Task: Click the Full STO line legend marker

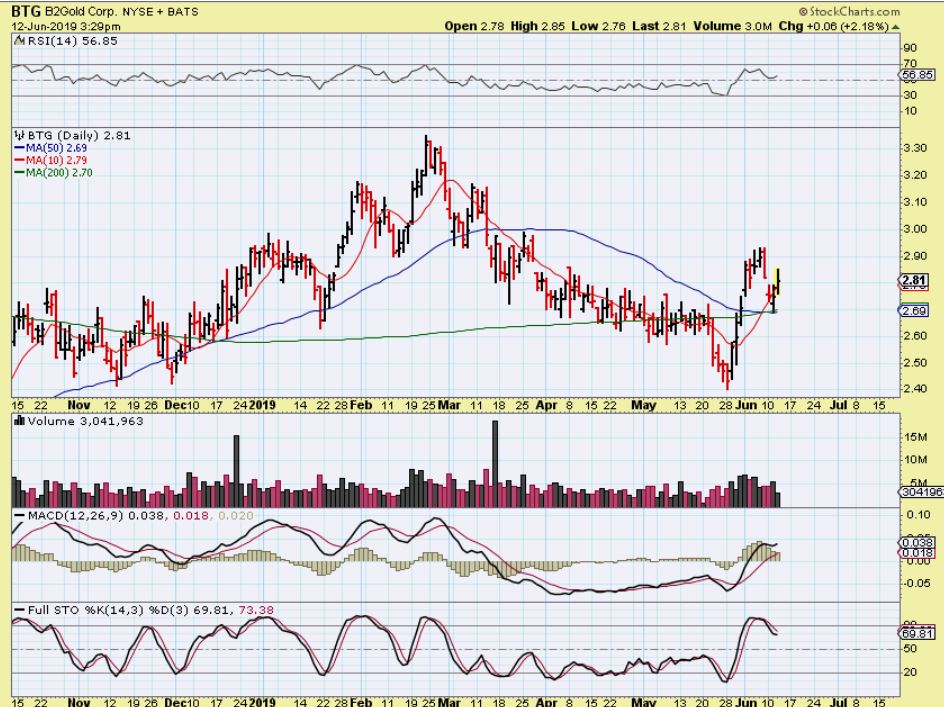Action: click(x=17, y=609)
